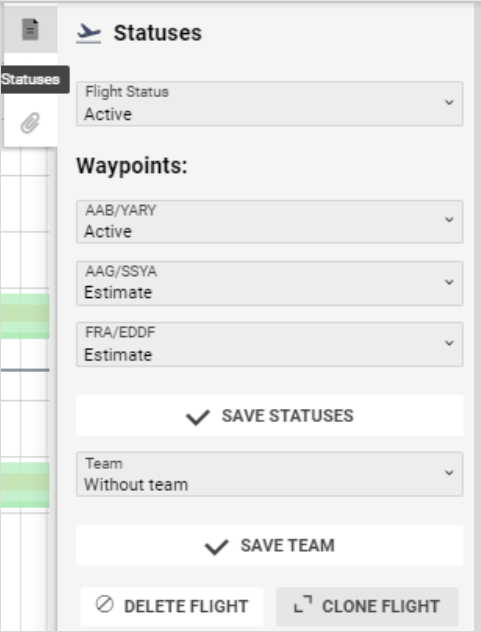Click the DELETE FLIGHT button text
Viewport: 481px width, 632px height.
click(x=186, y=606)
